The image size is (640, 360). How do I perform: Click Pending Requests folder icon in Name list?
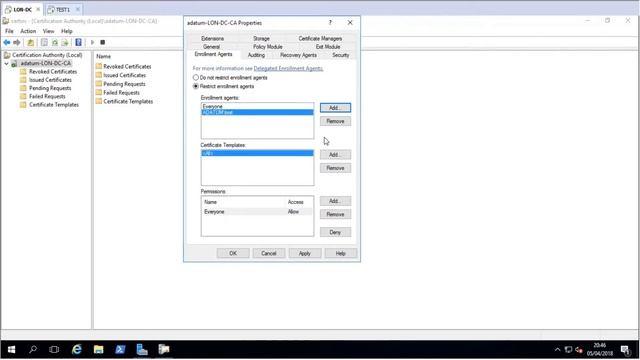pyautogui.click(x=99, y=84)
